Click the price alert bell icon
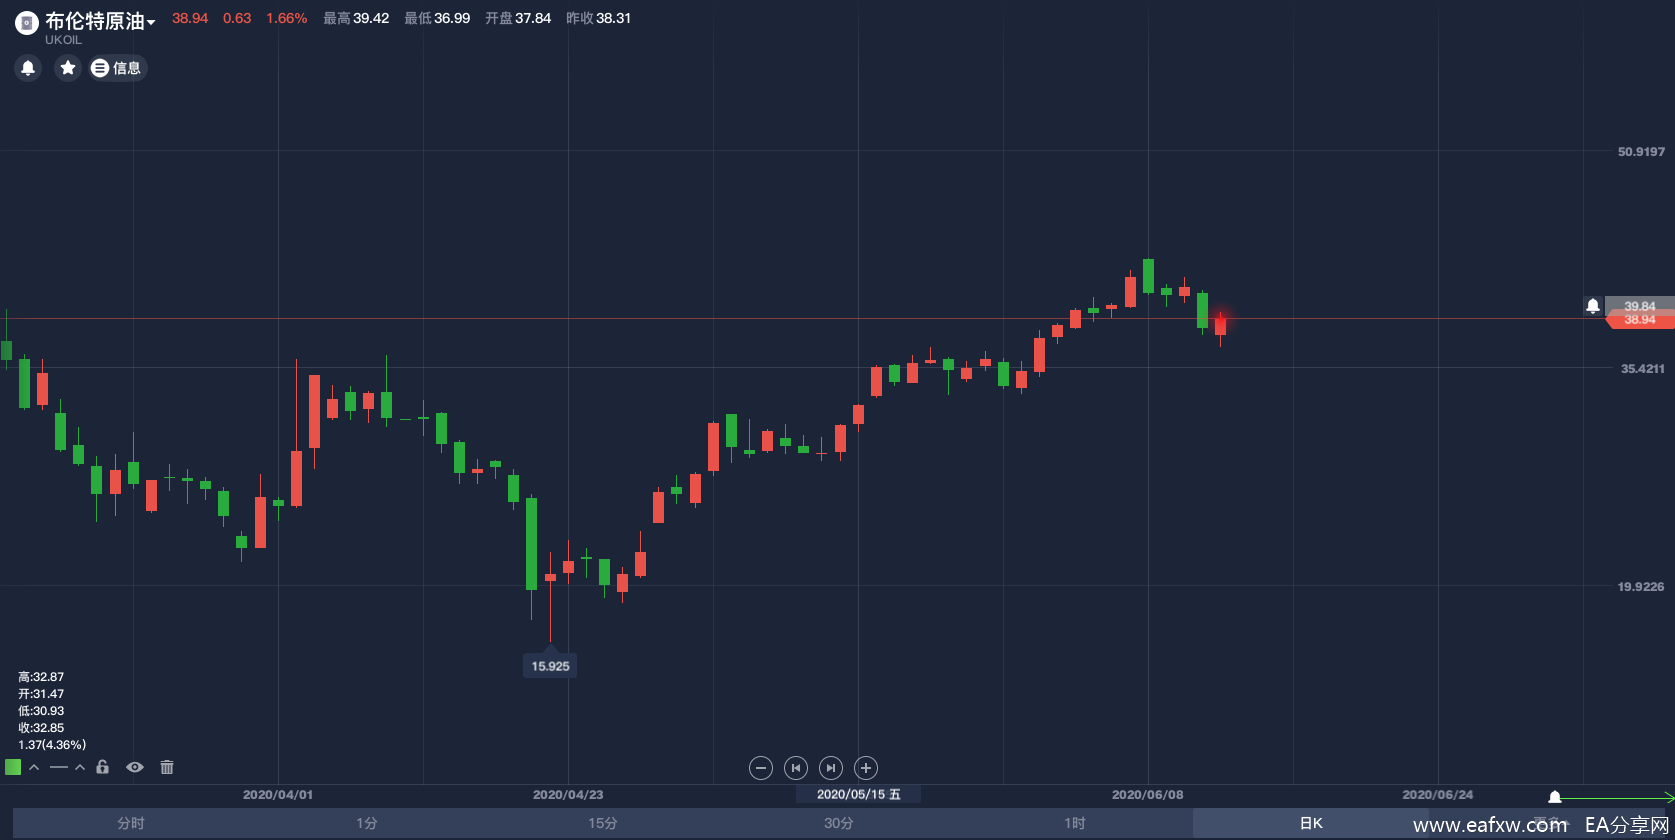This screenshot has height=840, width=1675. [28, 68]
